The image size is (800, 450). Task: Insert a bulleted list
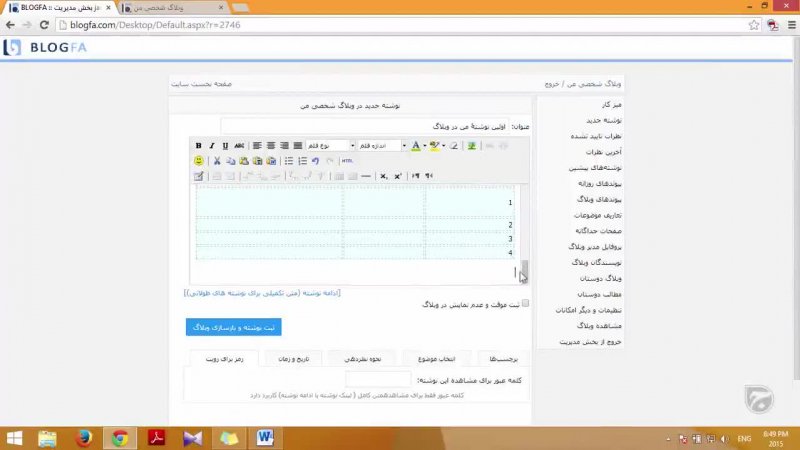289,161
